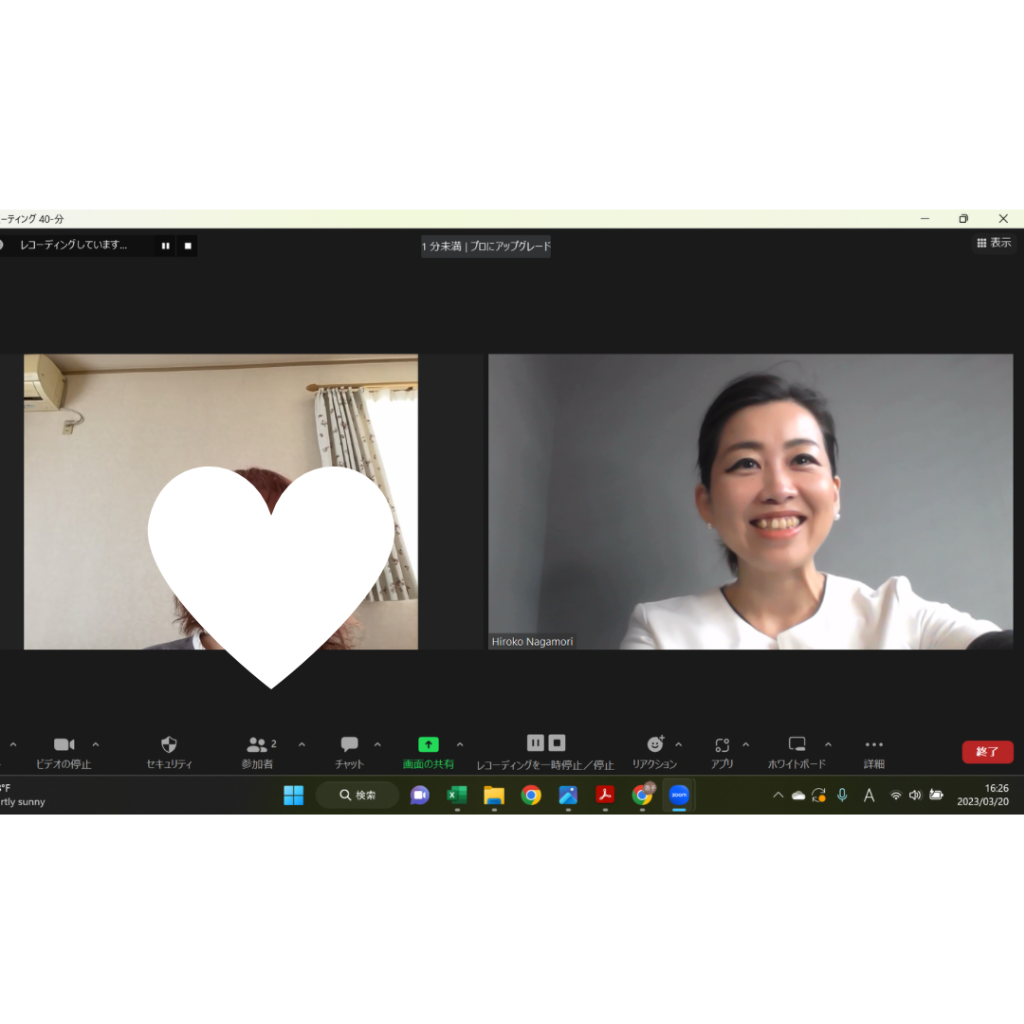This screenshot has height=1024, width=1024.
Task: Expand the chevron next to Participants
Action: tap(302, 745)
